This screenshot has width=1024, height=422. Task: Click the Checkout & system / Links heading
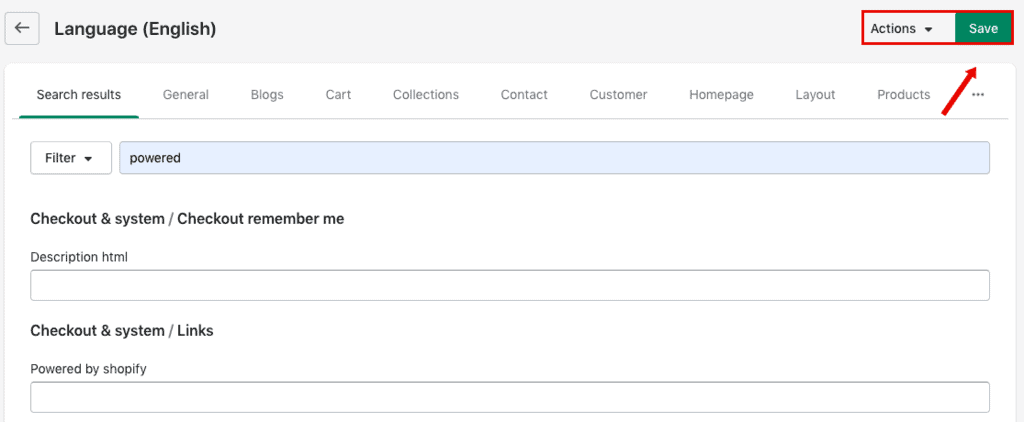[x=122, y=331]
